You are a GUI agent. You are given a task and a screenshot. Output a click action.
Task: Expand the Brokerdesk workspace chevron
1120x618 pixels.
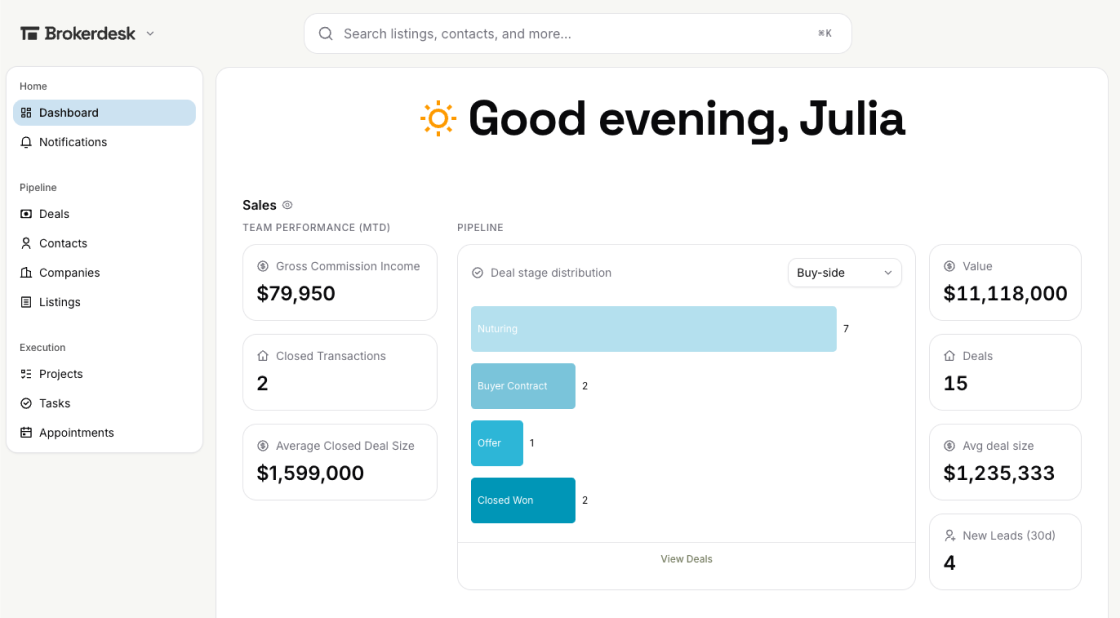click(150, 33)
